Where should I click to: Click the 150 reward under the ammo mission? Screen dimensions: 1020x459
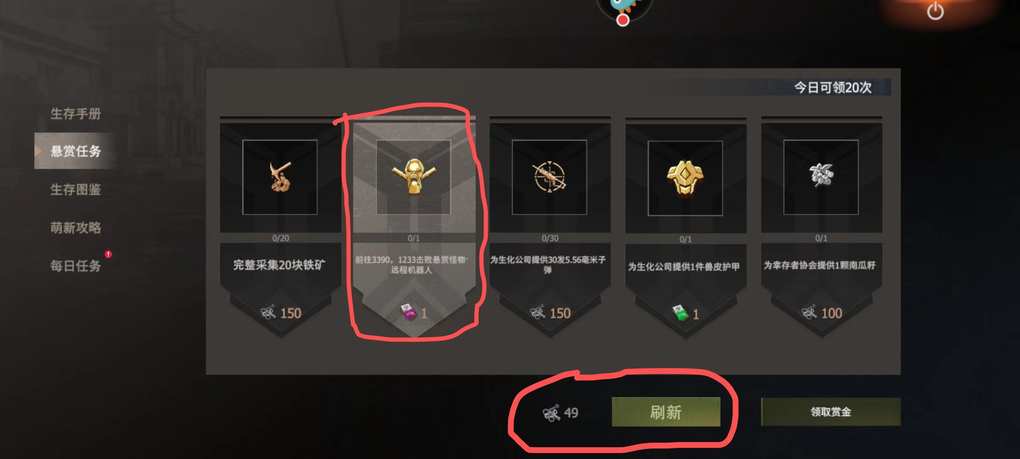coord(550,313)
